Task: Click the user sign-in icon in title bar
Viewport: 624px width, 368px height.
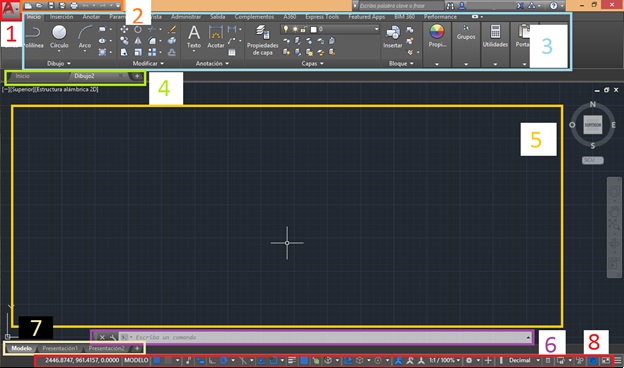Action: [462, 6]
